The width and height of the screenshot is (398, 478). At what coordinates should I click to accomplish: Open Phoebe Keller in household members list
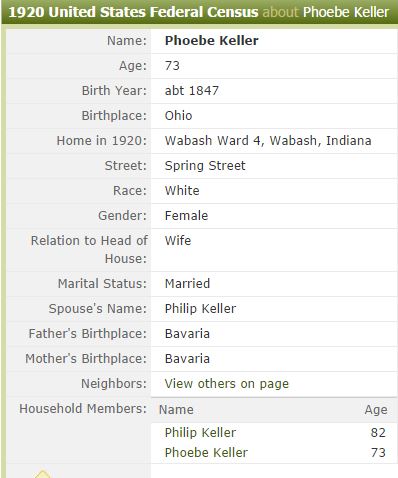pyautogui.click(x=206, y=453)
